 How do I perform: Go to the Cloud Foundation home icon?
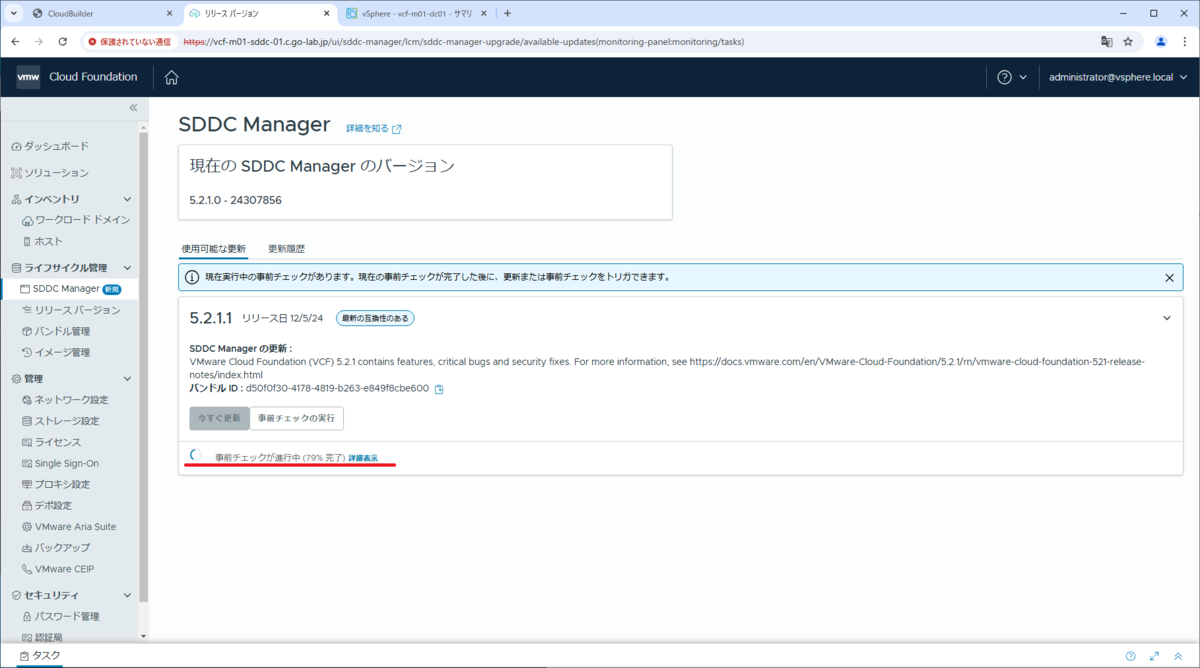(x=171, y=78)
